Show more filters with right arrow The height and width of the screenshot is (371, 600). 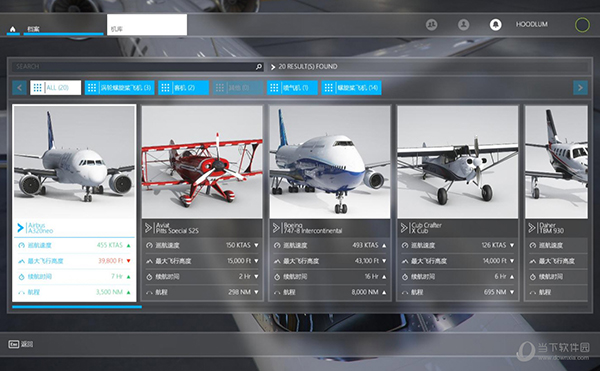pos(580,88)
